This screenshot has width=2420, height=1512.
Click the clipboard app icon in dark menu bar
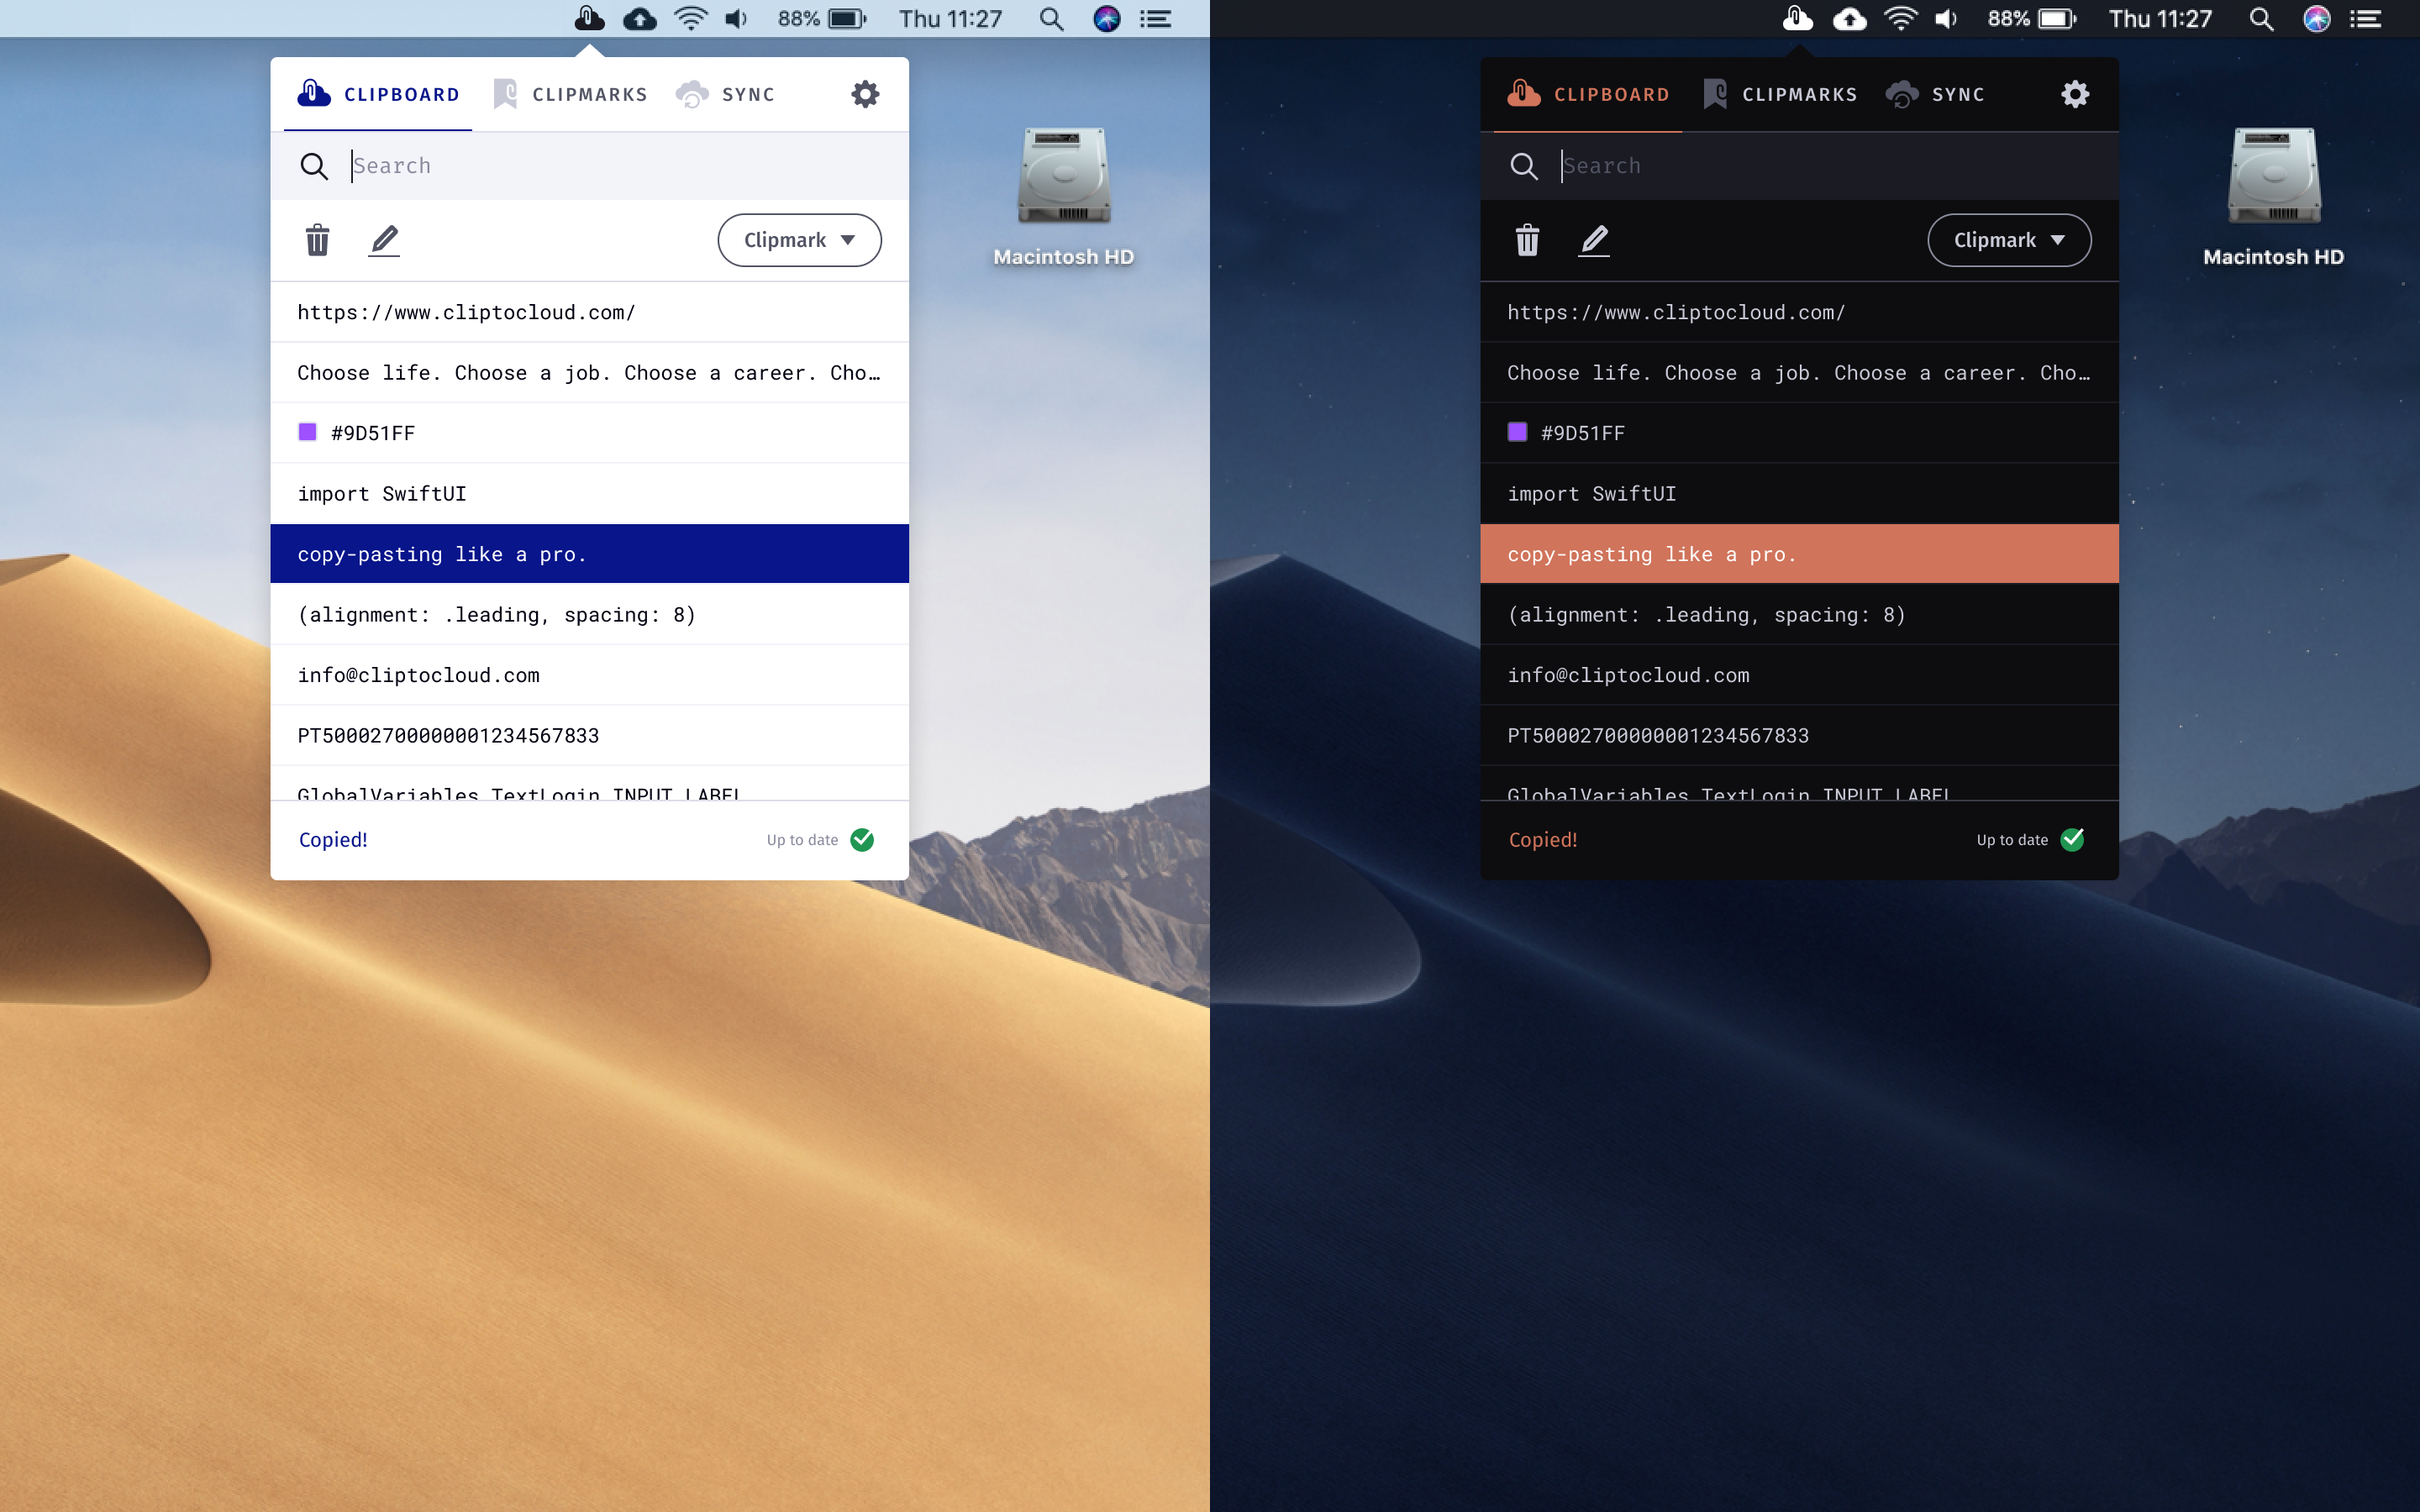(x=1798, y=18)
